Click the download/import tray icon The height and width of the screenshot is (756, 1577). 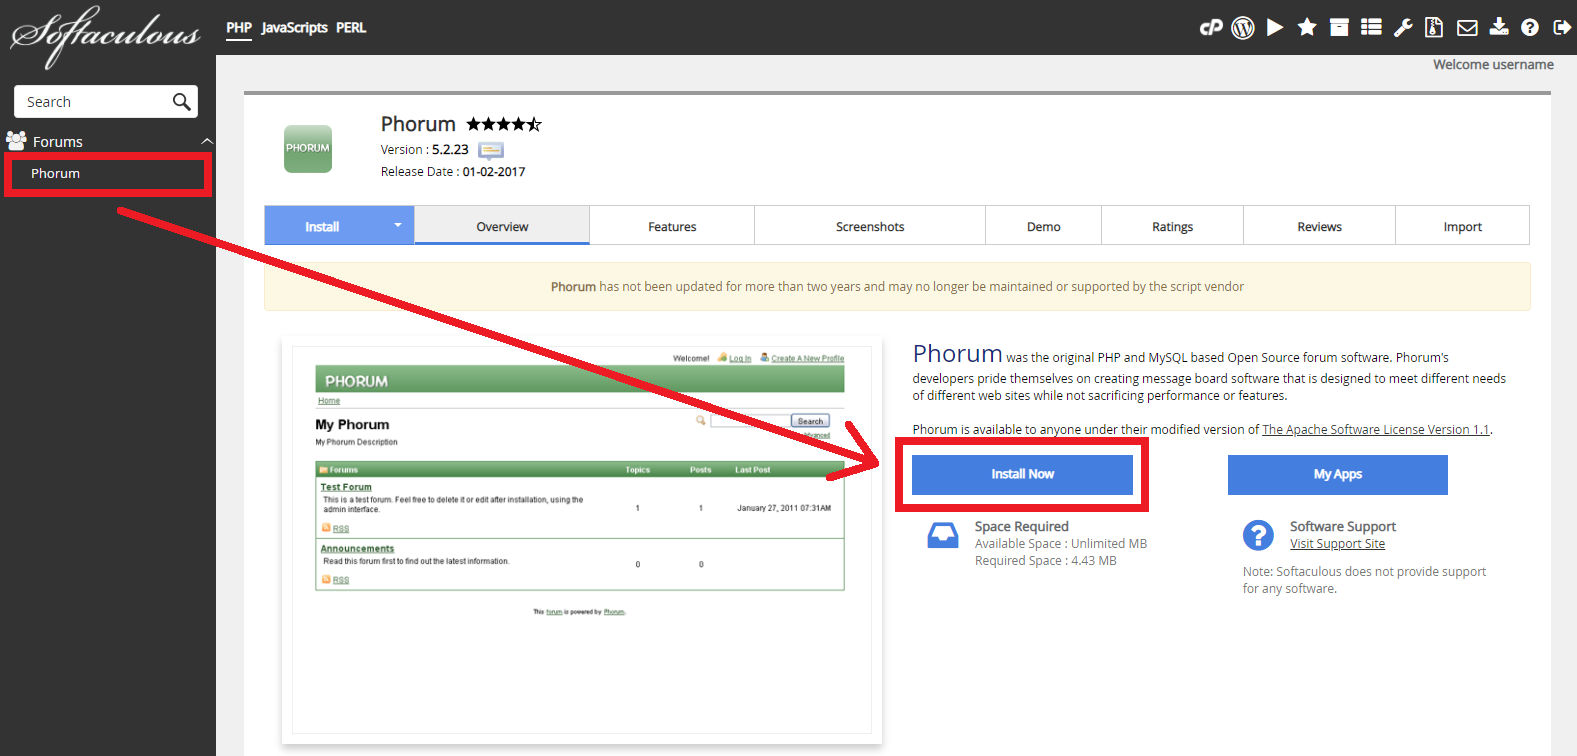tap(1499, 28)
